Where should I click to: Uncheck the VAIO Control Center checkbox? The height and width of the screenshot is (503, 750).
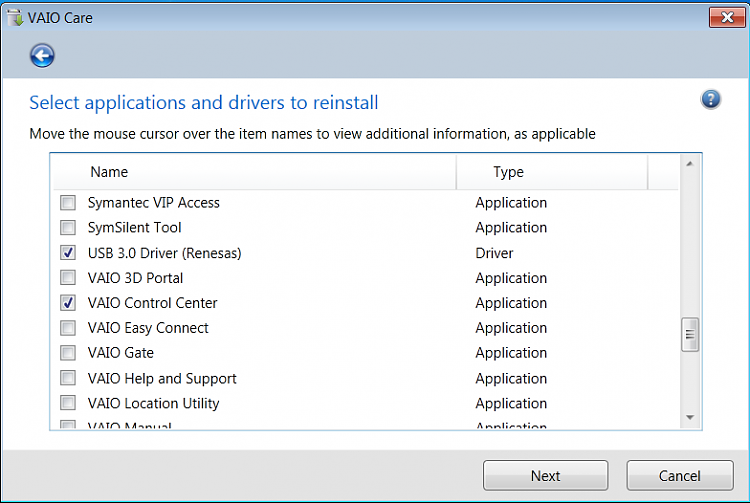pyautogui.click(x=68, y=303)
